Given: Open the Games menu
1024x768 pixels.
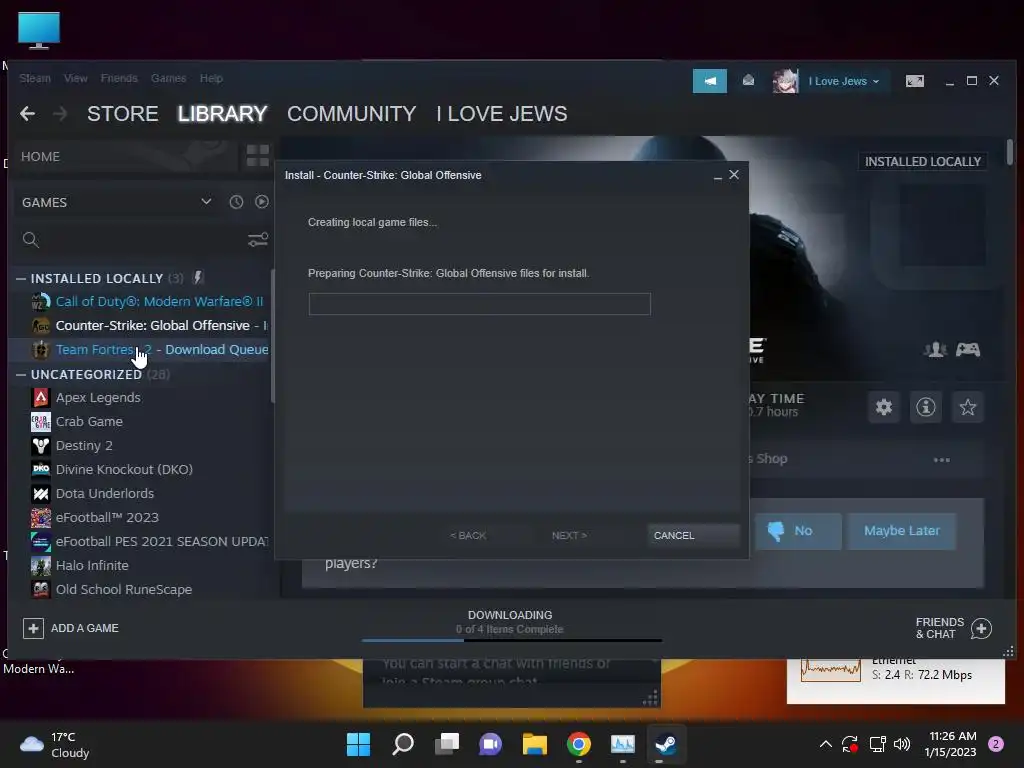Looking at the screenshot, I should [x=168, y=78].
